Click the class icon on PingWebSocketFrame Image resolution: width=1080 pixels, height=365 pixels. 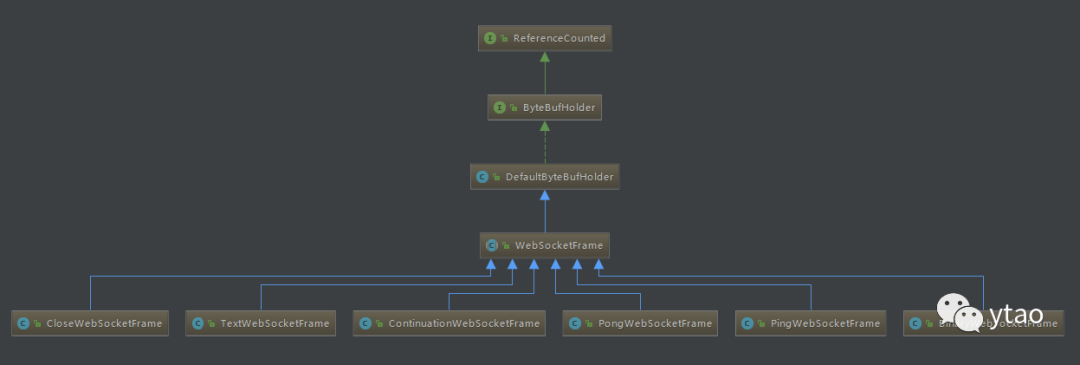pyautogui.click(x=748, y=323)
